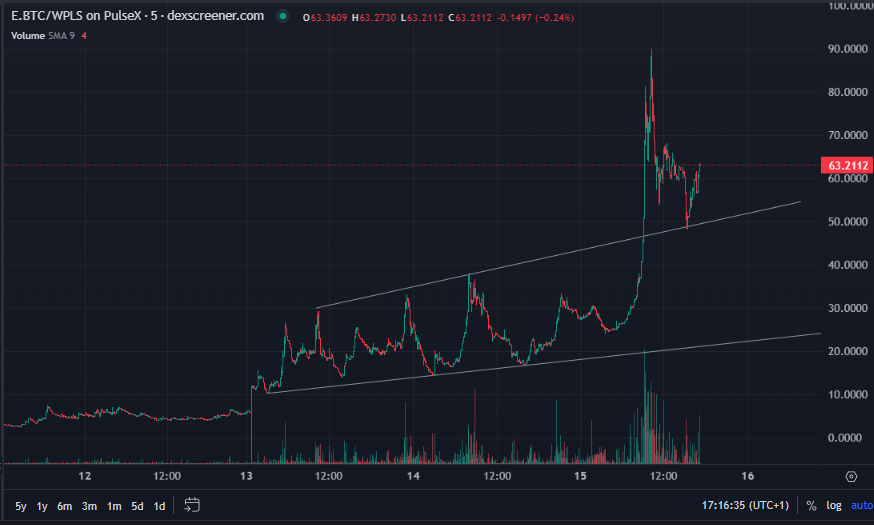This screenshot has width=874, height=525.
Task: Open the timezone clock 17:16:35 (UTC+1)
Action: point(745,505)
